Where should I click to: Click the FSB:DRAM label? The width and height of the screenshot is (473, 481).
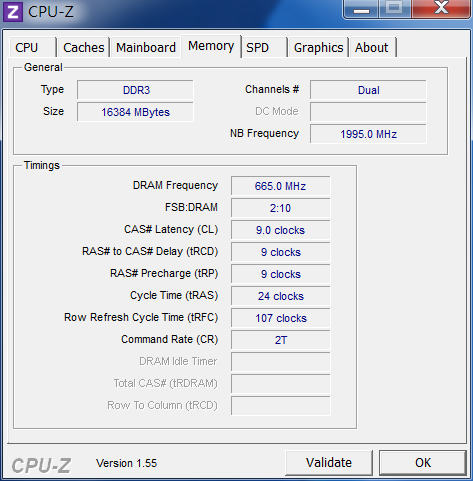coord(191,207)
